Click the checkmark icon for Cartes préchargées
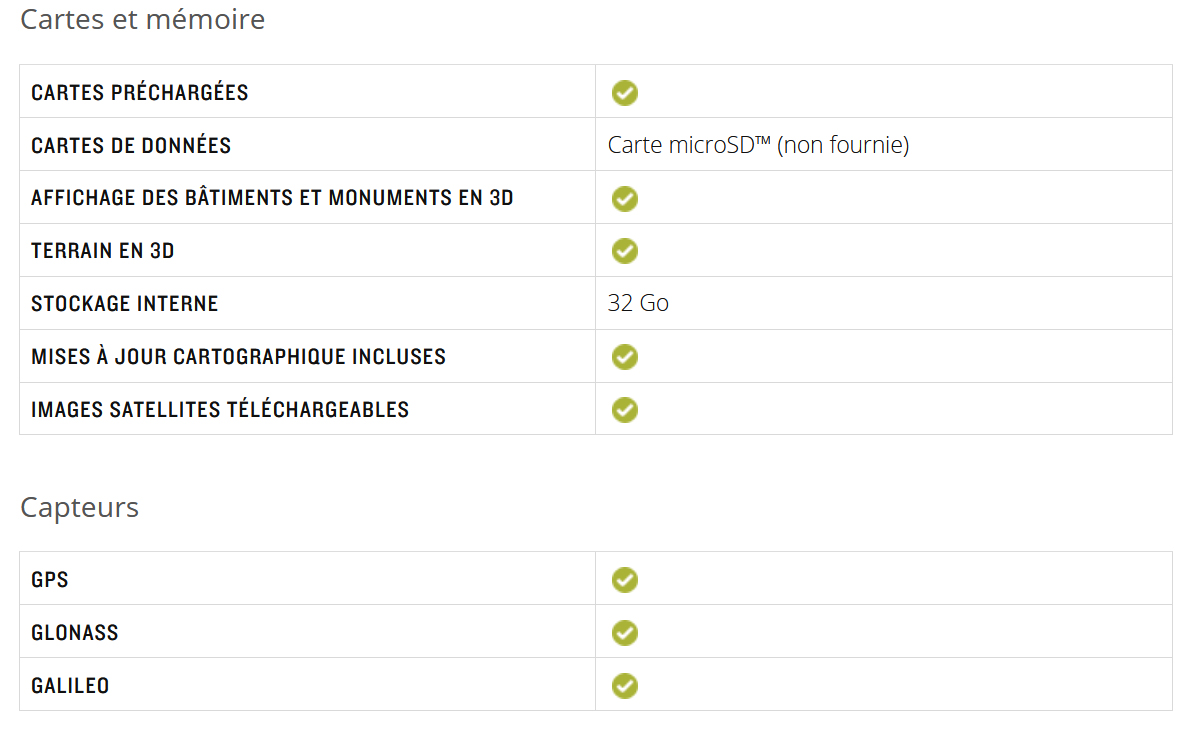 tap(624, 93)
